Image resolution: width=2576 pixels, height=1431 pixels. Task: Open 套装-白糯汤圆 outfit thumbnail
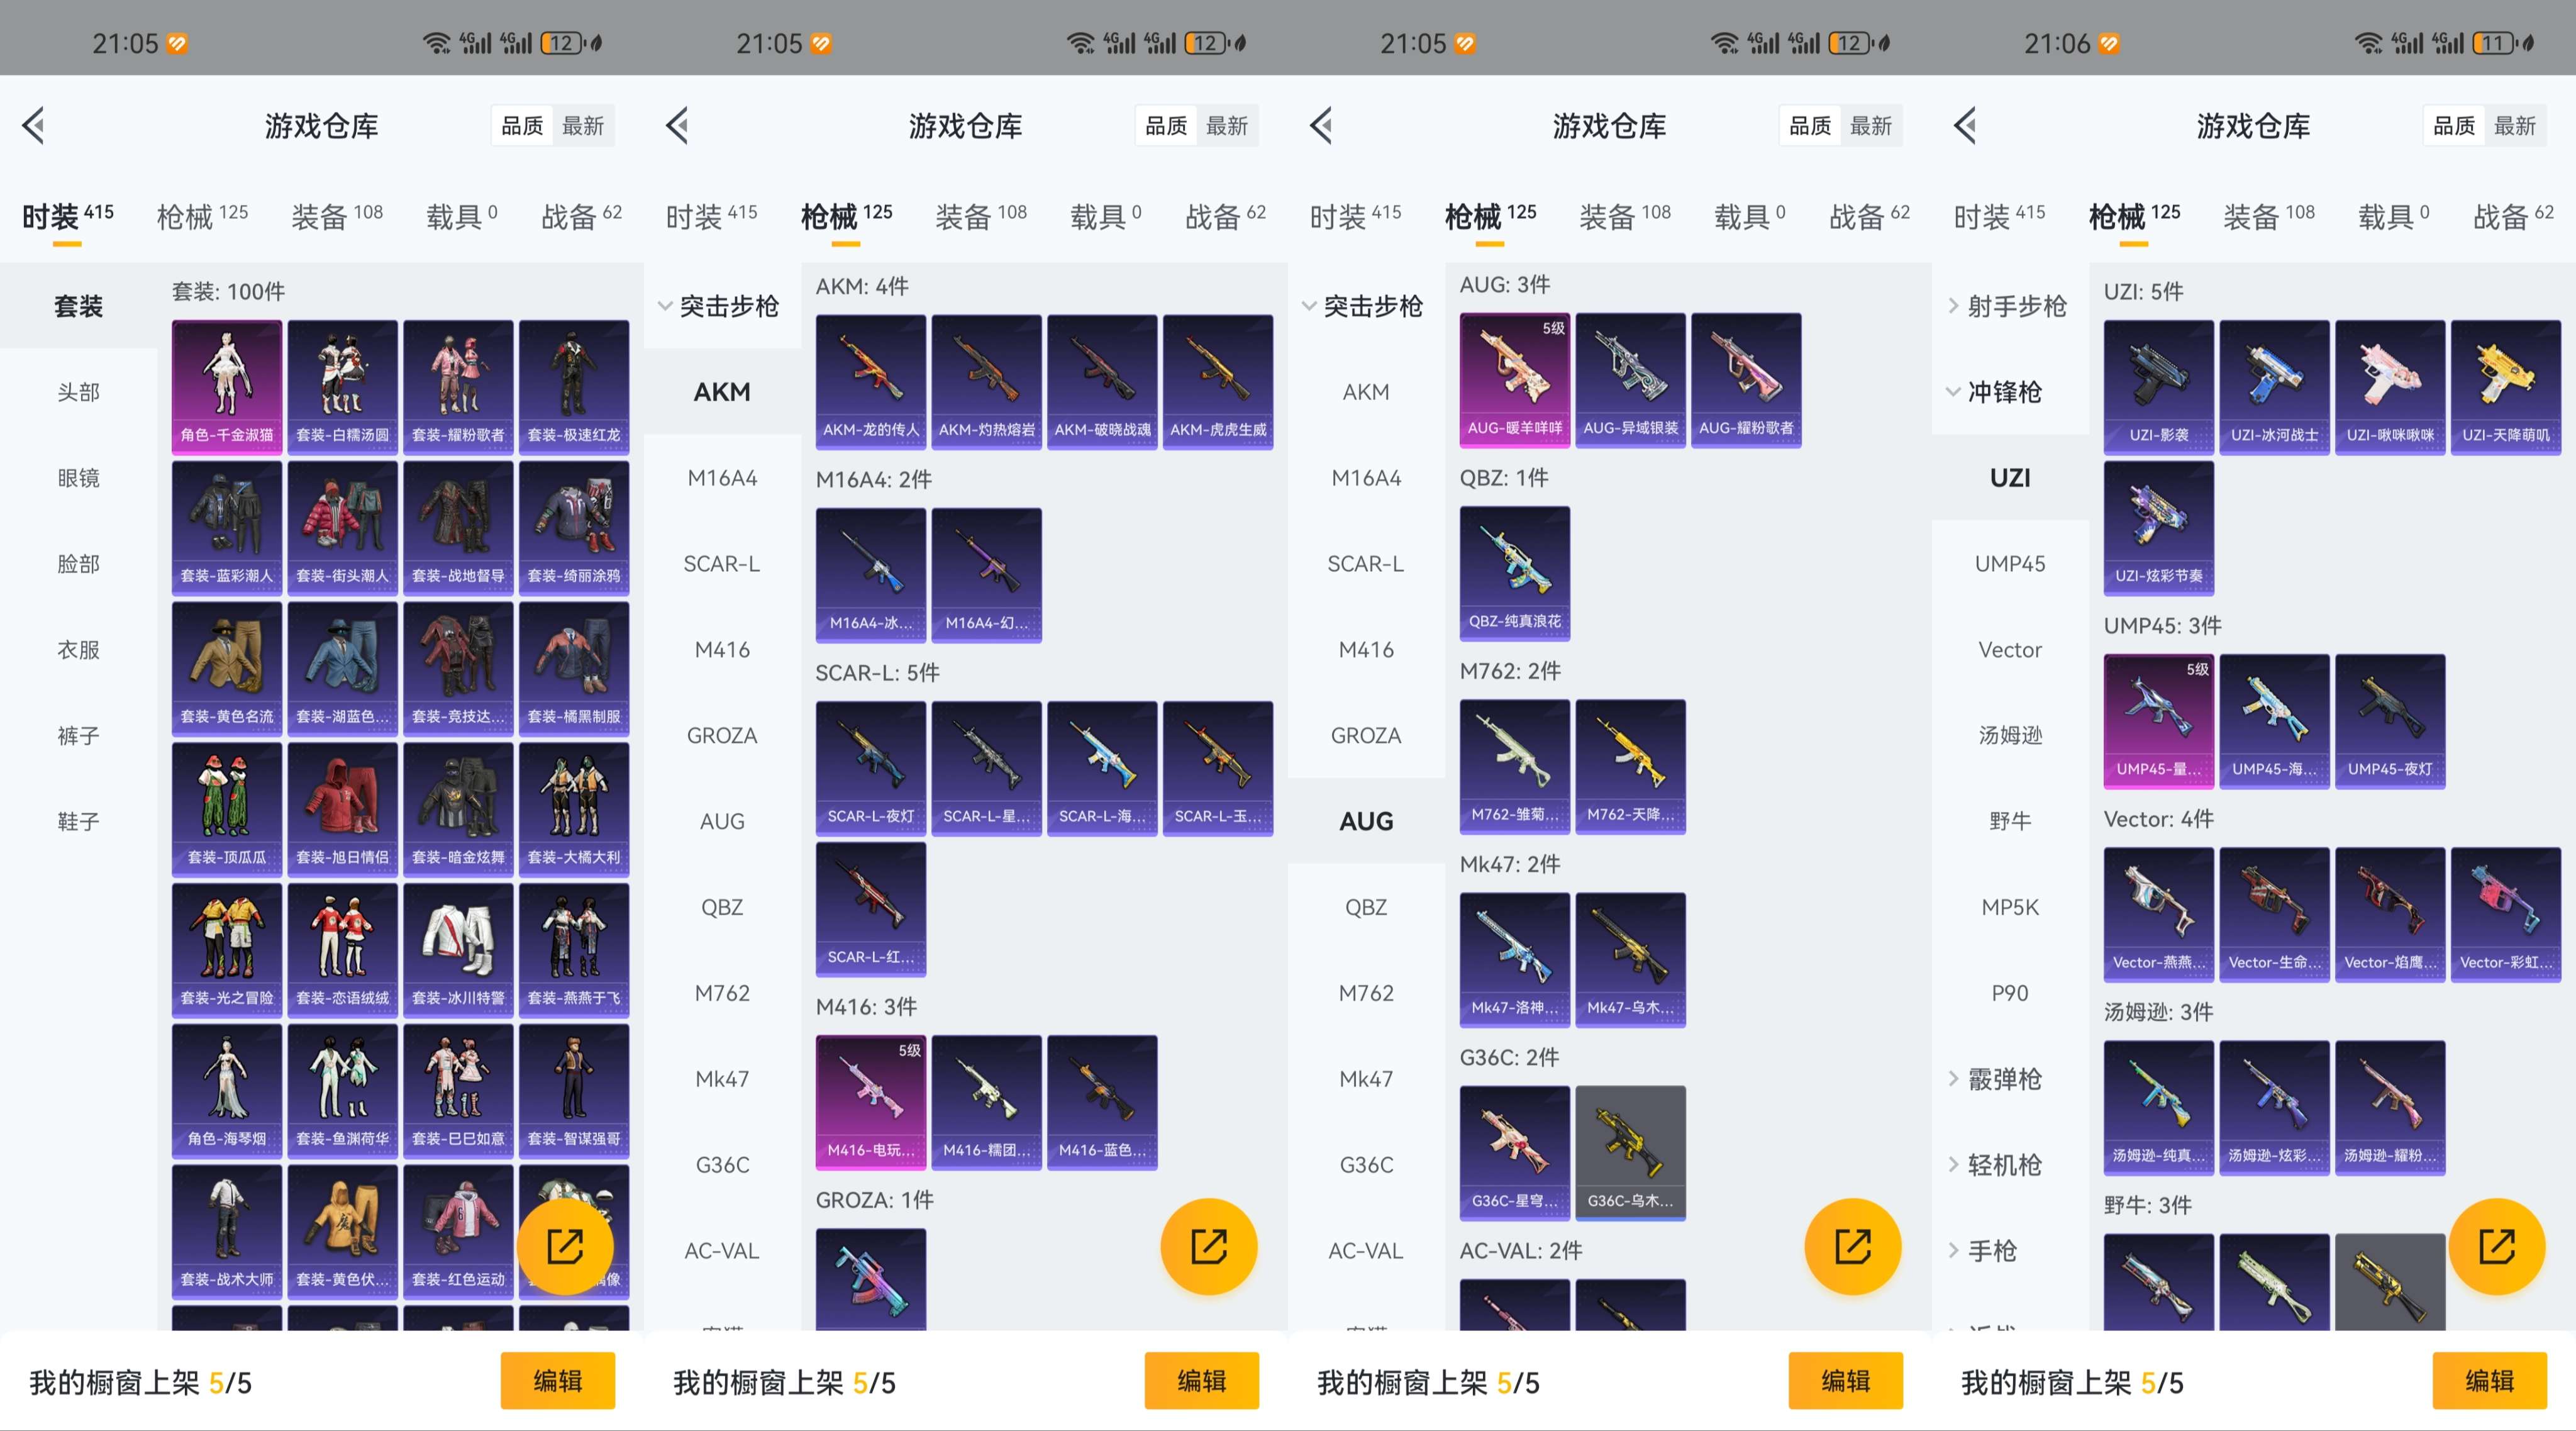coord(342,387)
